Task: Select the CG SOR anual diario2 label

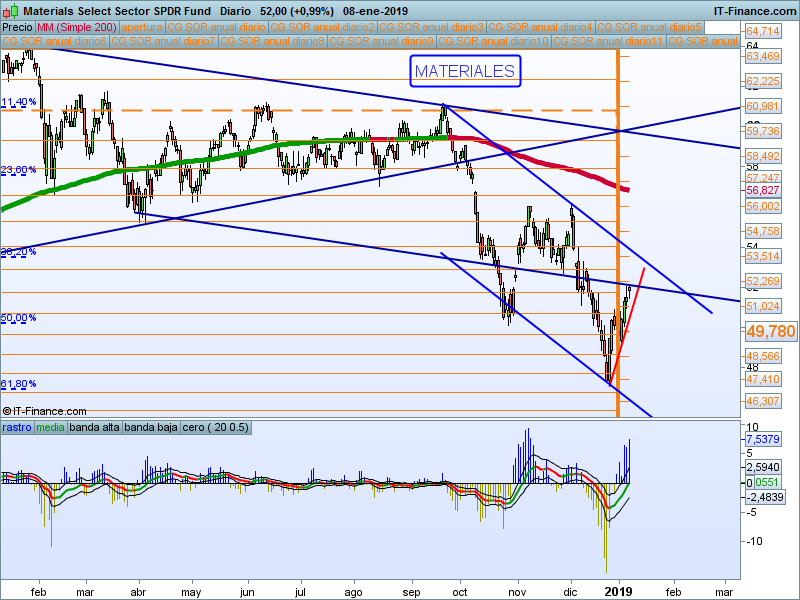Action: tap(324, 27)
